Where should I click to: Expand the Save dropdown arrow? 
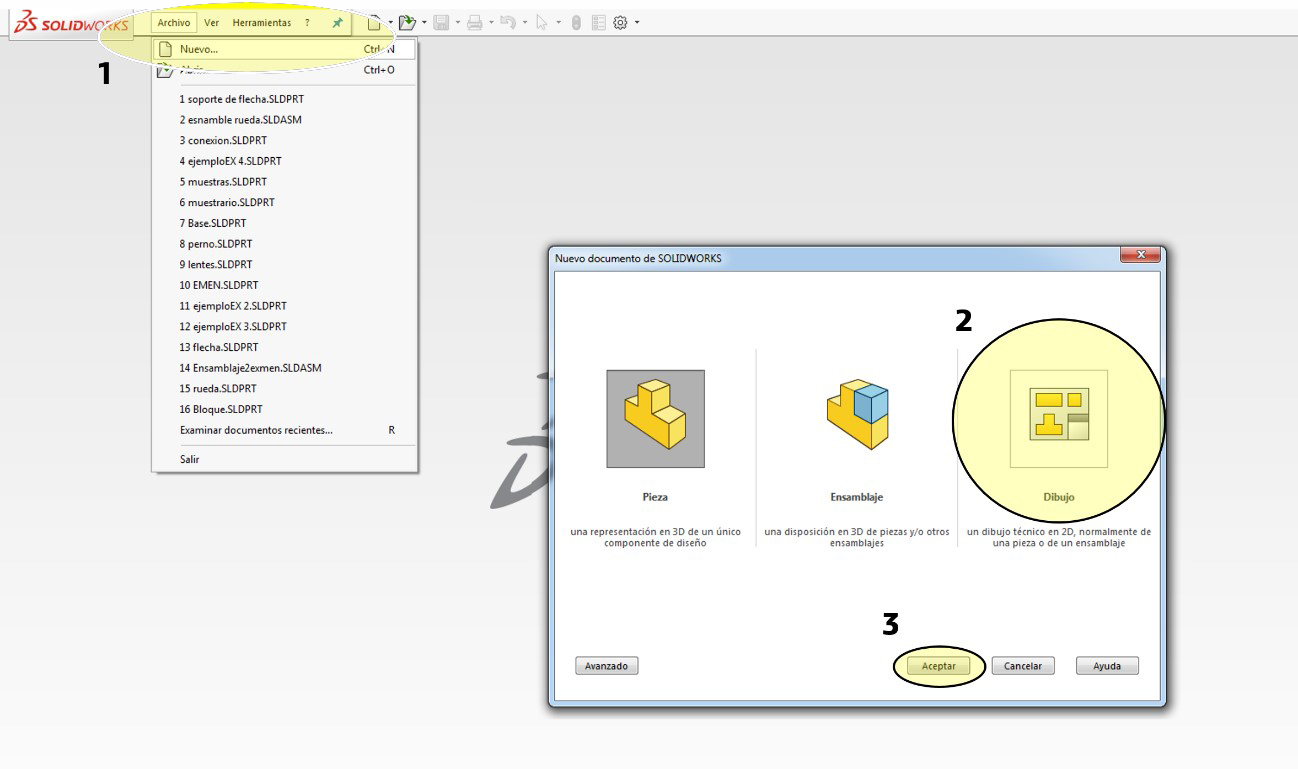click(x=458, y=22)
